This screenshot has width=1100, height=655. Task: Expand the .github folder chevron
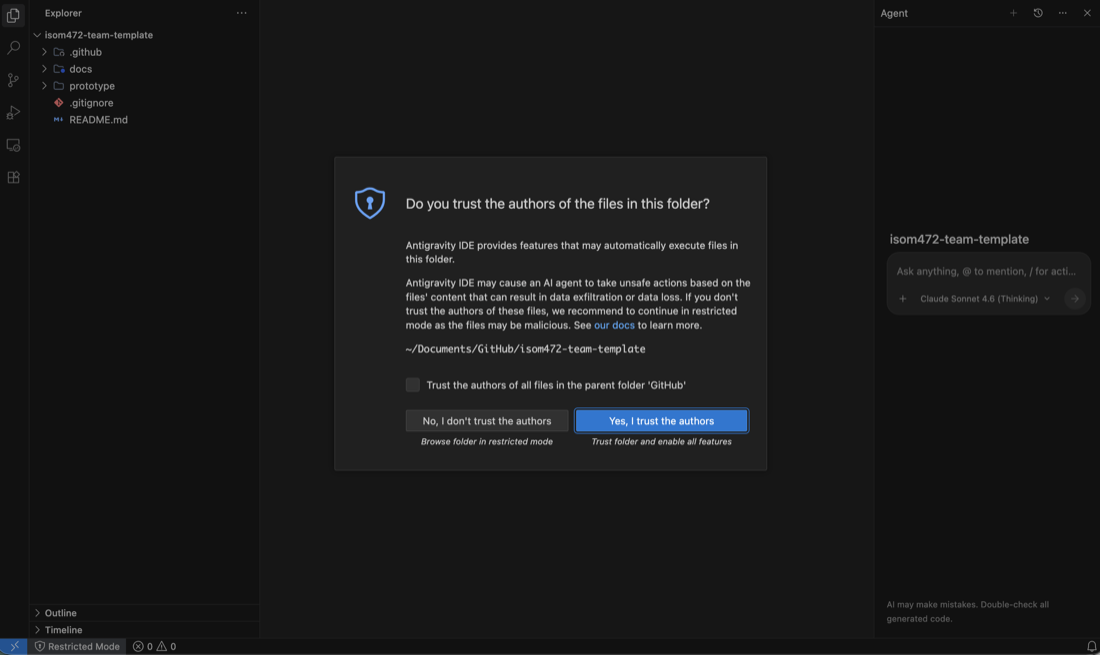44,52
